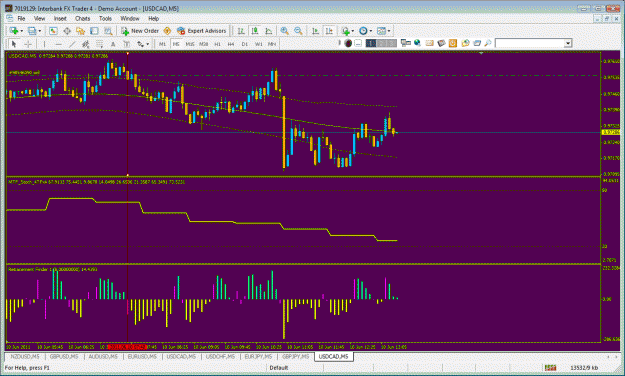Expand the arrows objects dropdown
This screenshot has height=376, width=625.
coord(147,44)
